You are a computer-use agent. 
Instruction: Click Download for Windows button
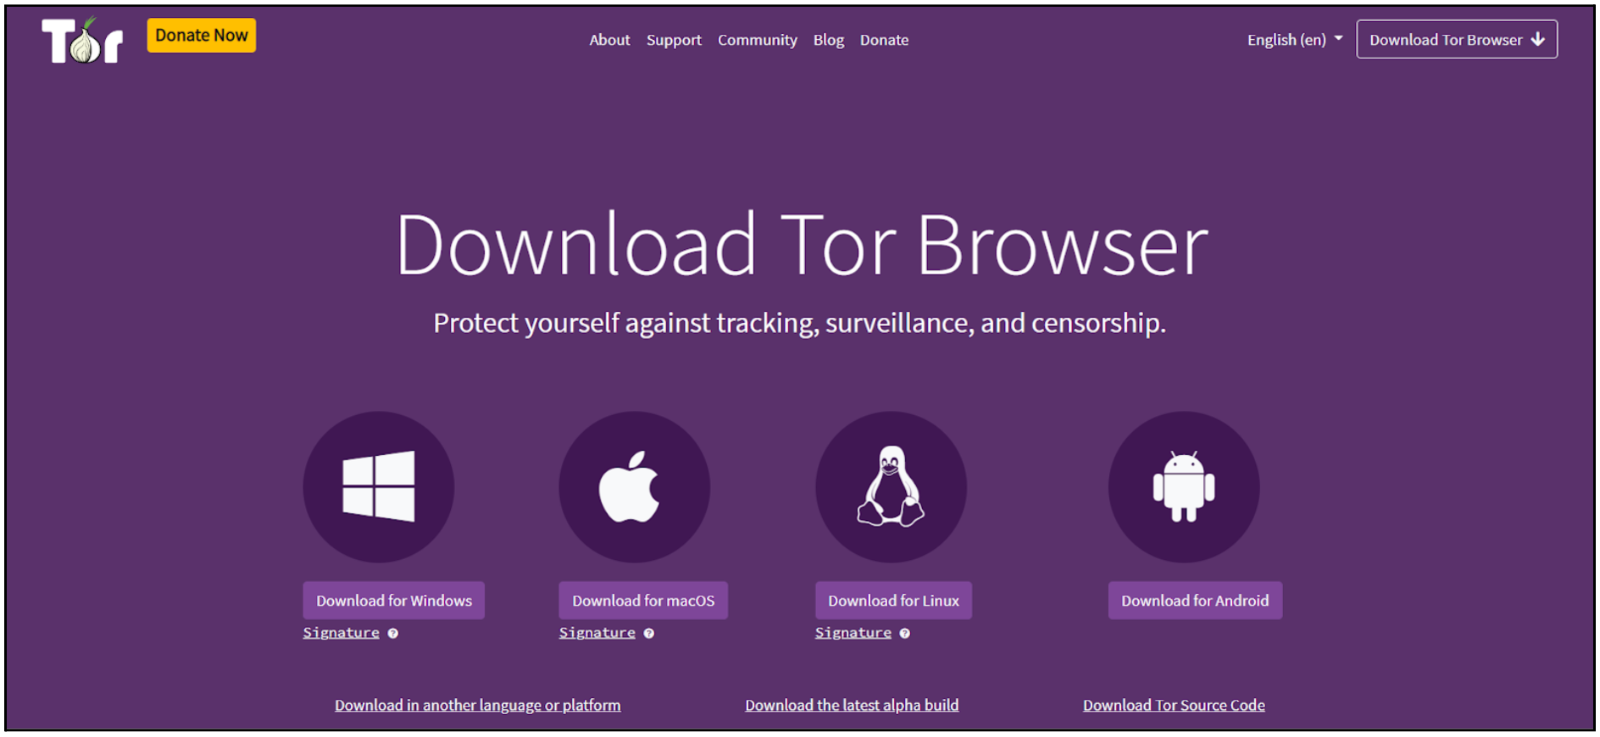pyautogui.click(x=394, y=600)
